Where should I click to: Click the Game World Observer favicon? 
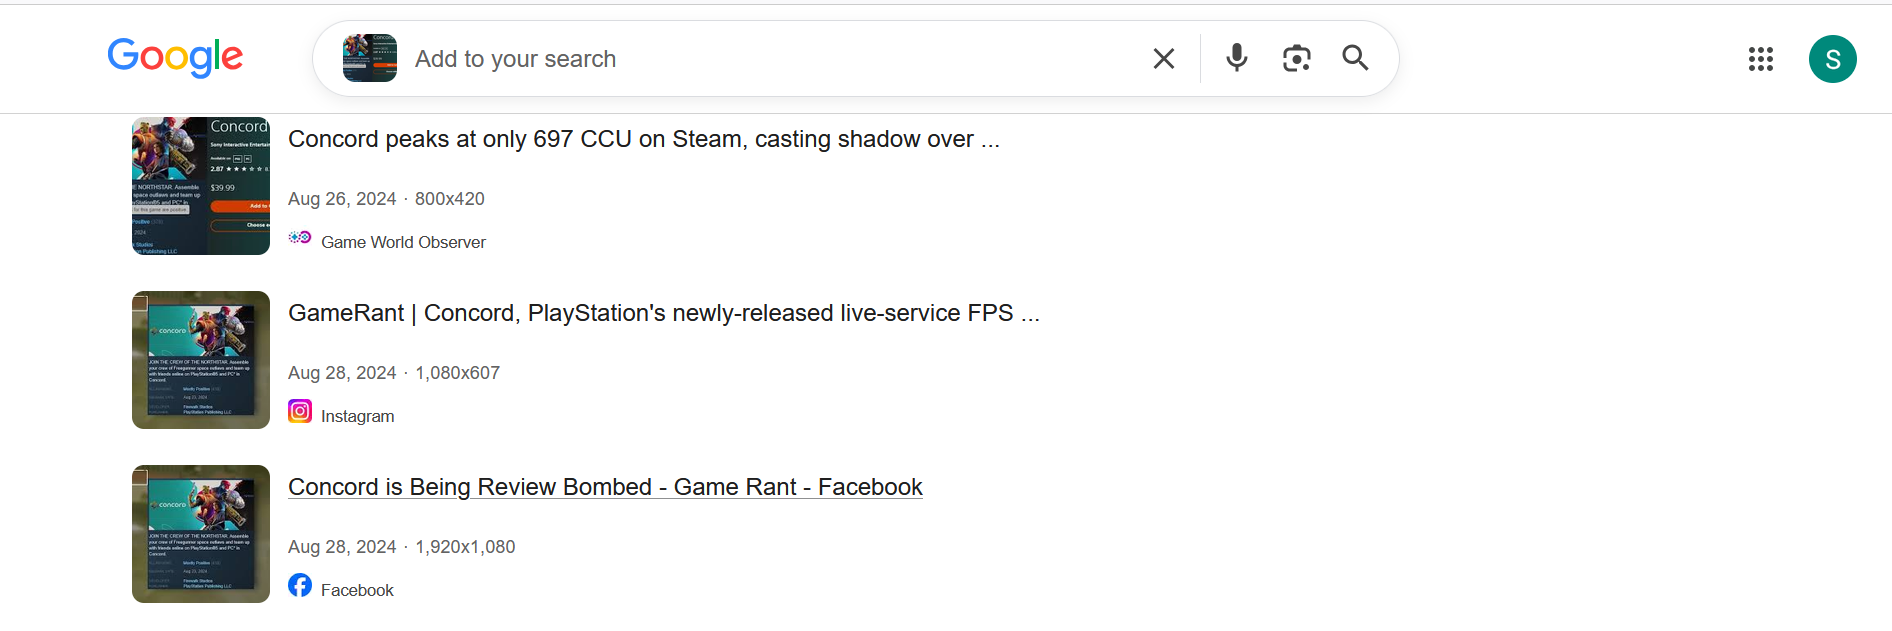300,238
